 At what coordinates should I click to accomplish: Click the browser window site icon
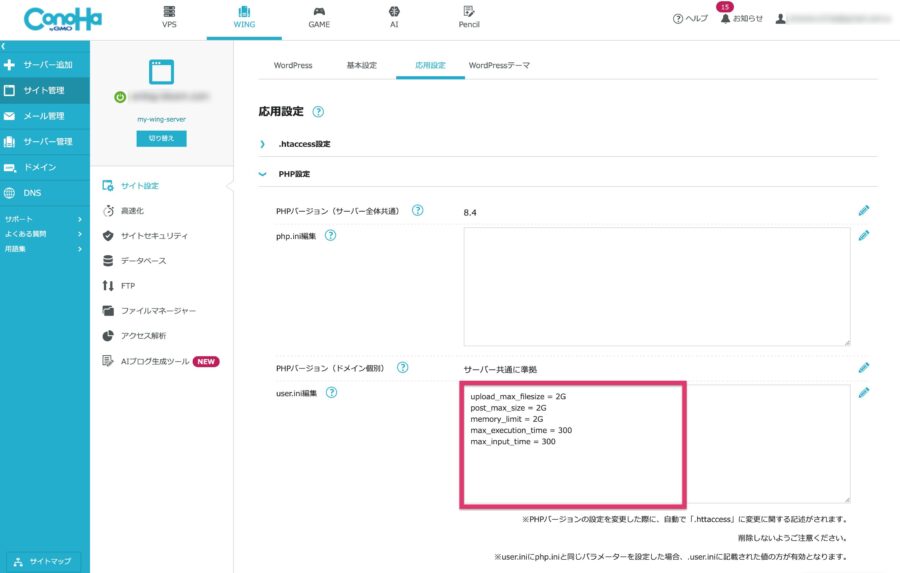point(161,72)
